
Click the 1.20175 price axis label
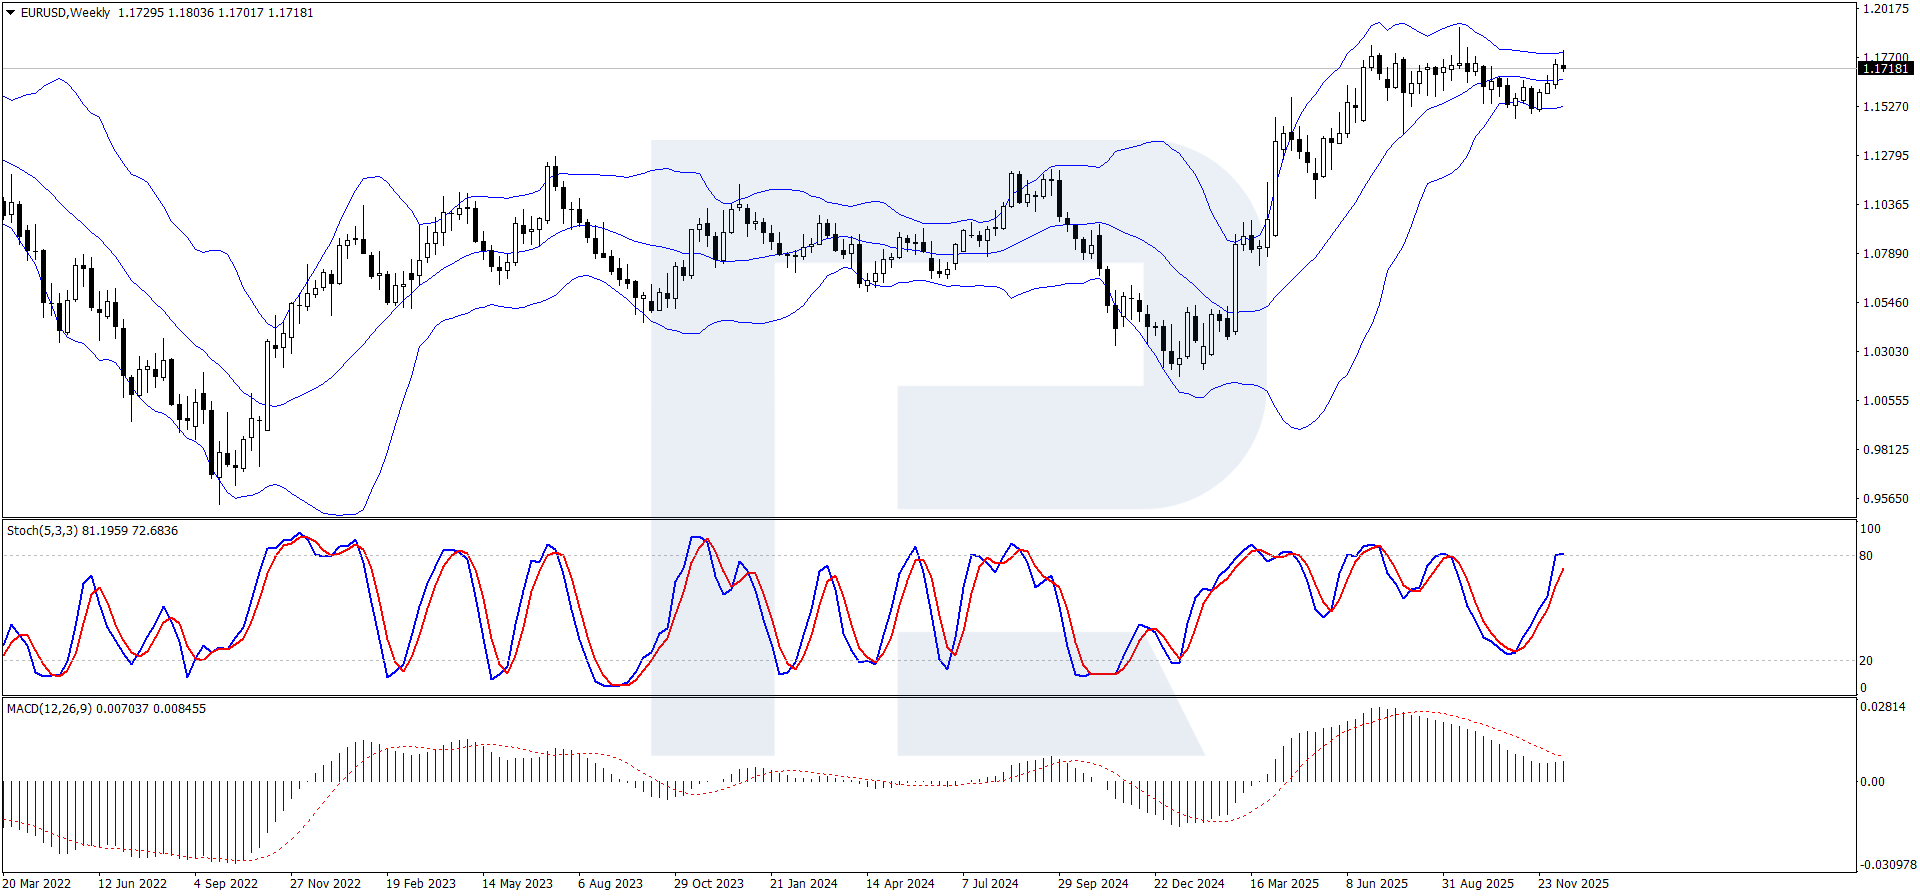[1885, 9]
